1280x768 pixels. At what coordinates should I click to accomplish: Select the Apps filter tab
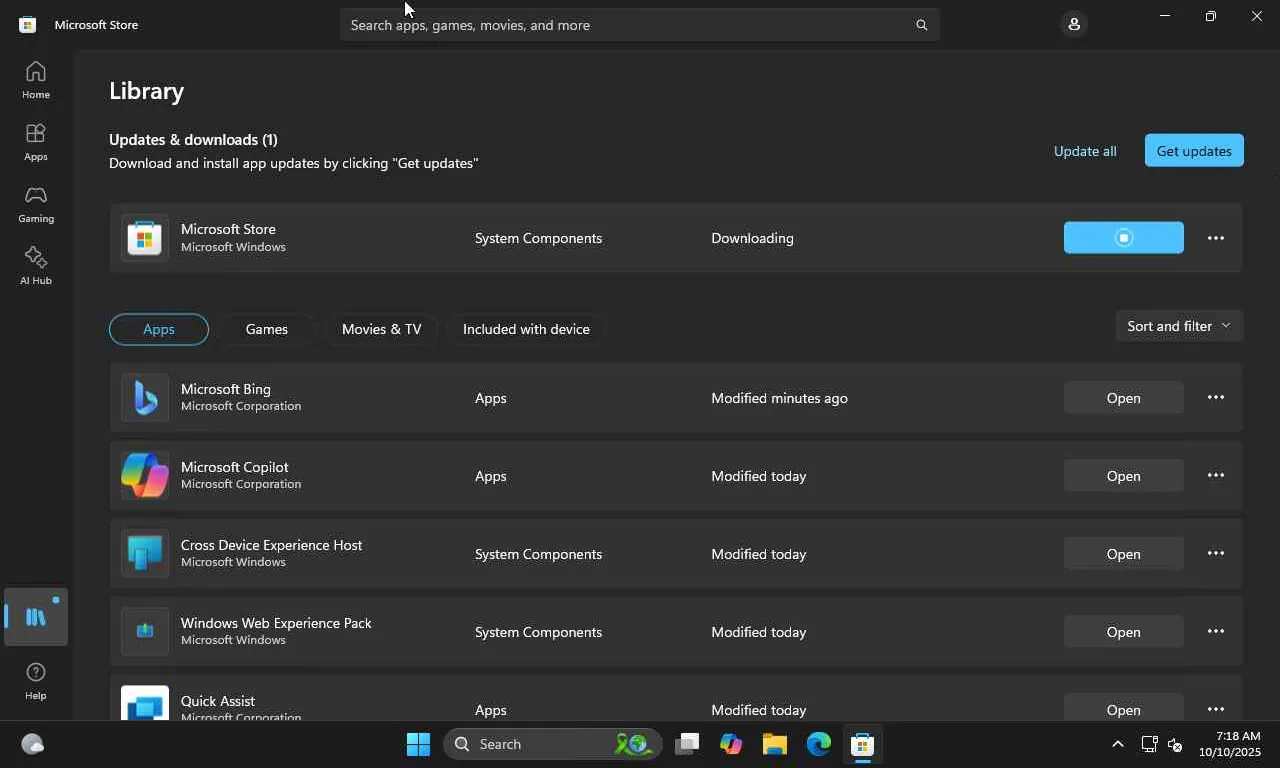pyautogui.click(x=159, y=329)
